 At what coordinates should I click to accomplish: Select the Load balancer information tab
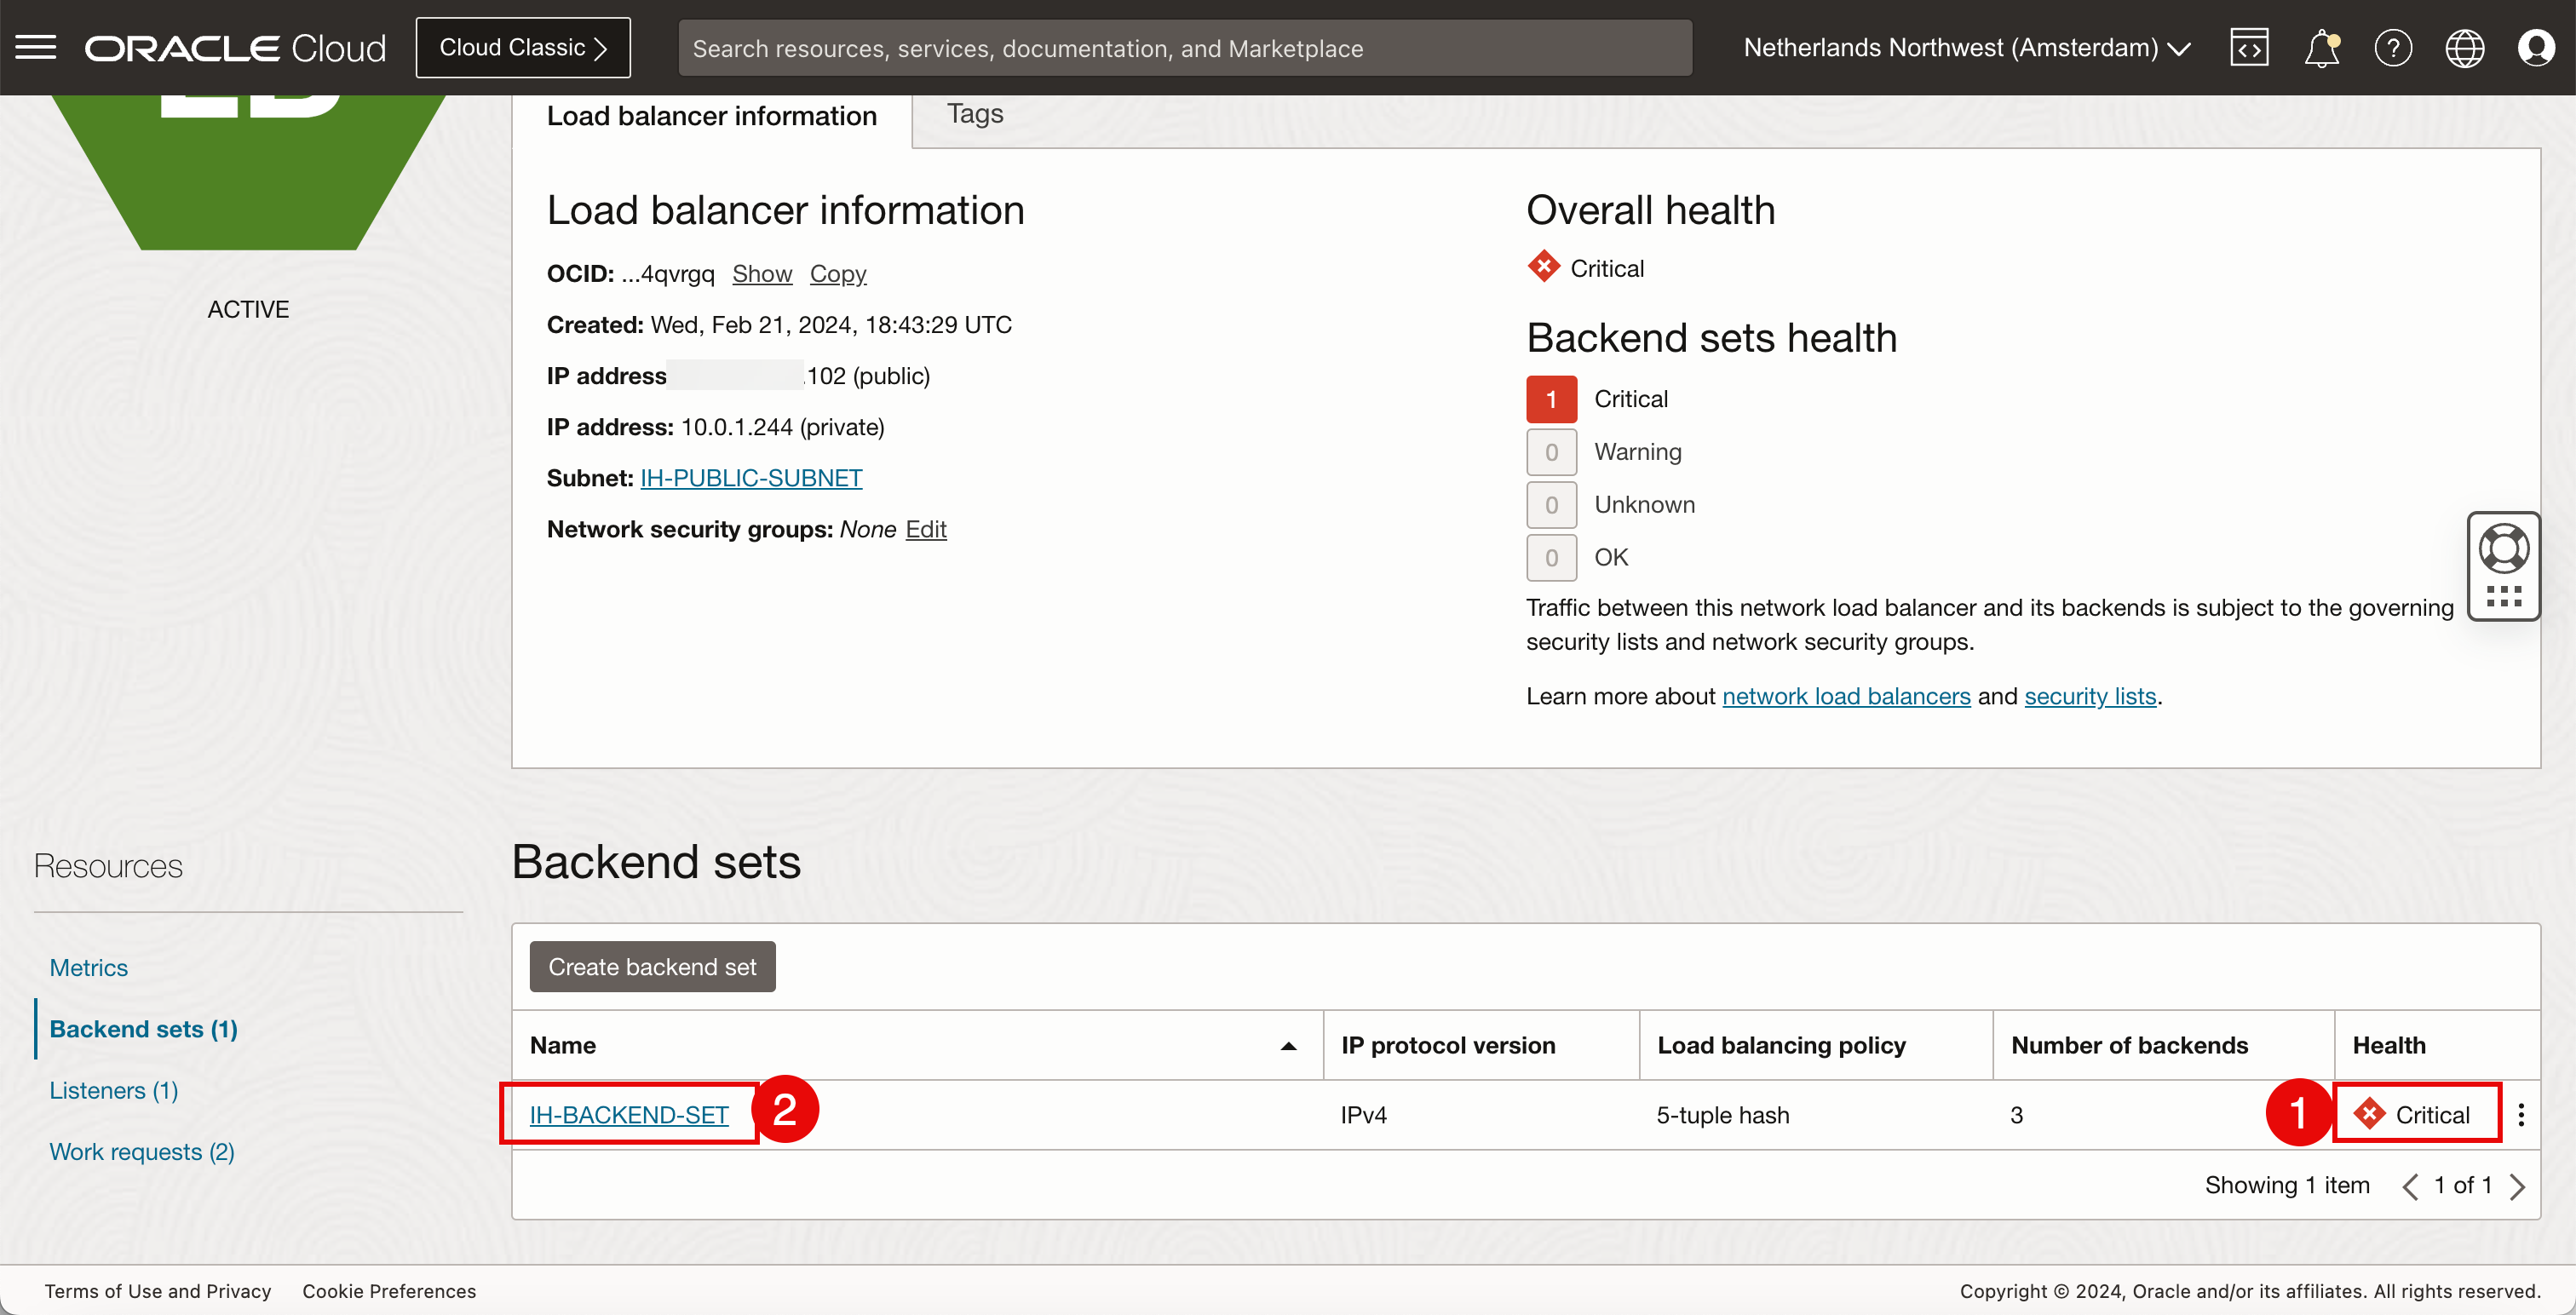pos(711,116)
